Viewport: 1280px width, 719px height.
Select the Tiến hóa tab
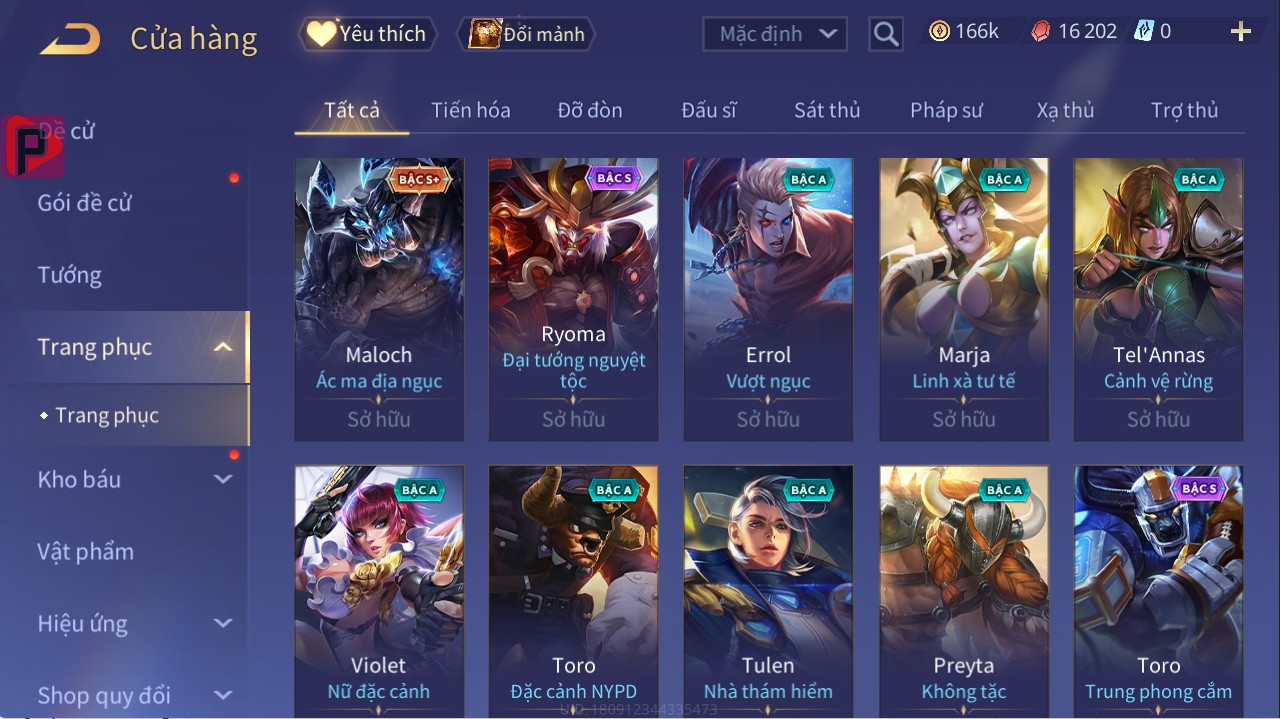tap(471, 110)
